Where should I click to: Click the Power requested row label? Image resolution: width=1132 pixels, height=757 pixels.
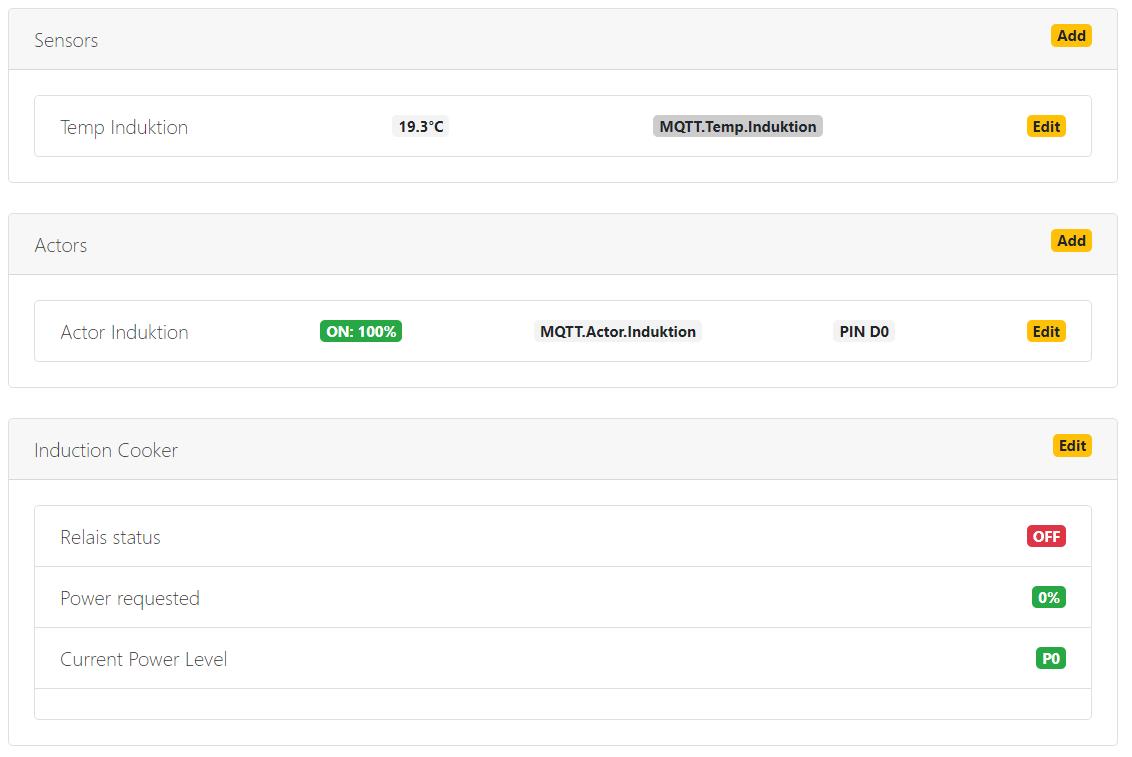(130, 598)
